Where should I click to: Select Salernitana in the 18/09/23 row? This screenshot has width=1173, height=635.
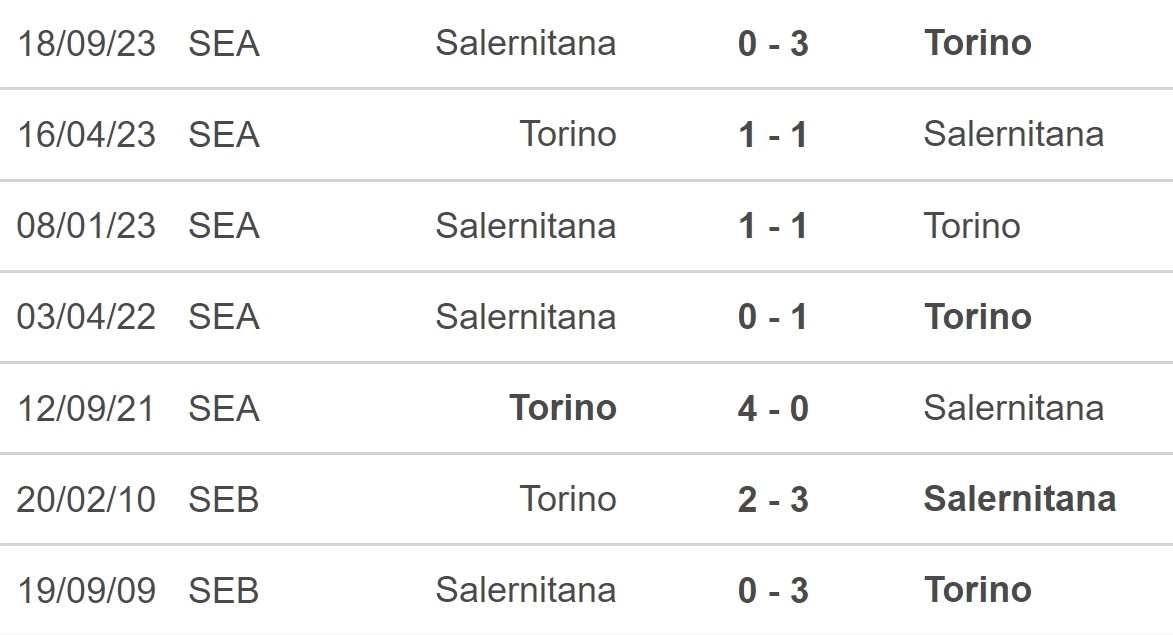click(x=526, y=43)
